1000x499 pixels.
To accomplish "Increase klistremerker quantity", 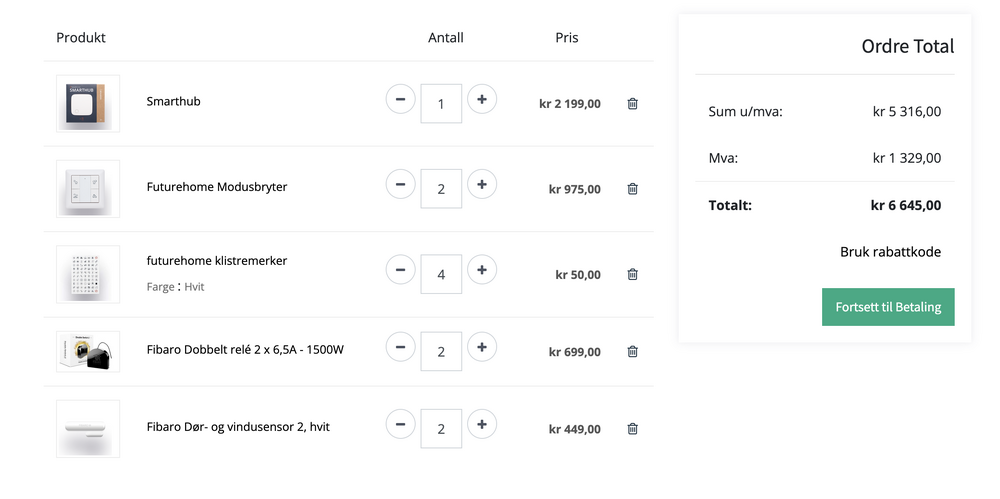I will [x=482, y=270].
